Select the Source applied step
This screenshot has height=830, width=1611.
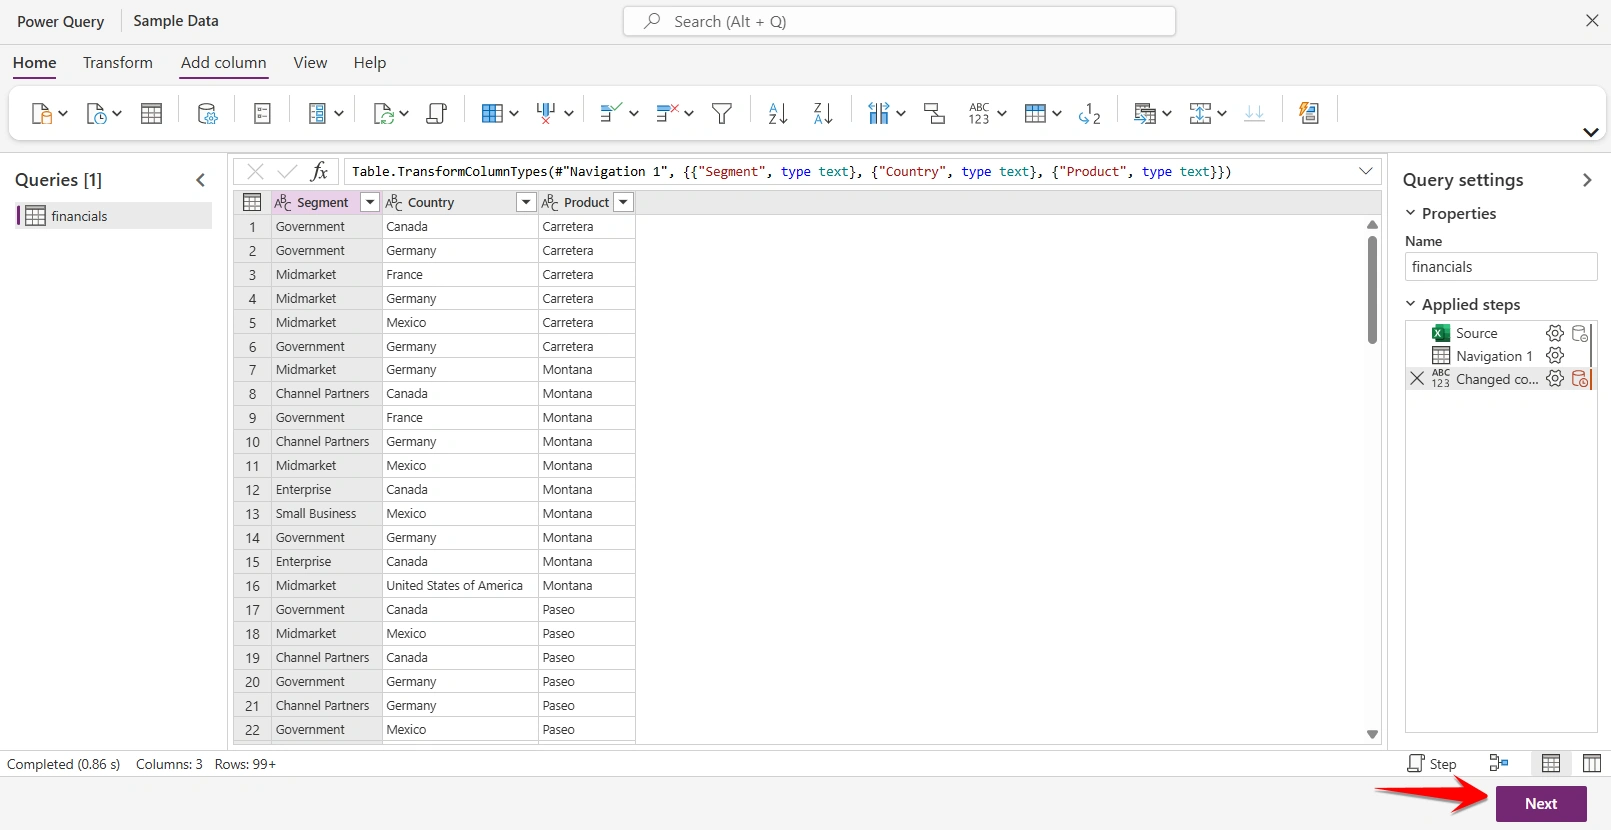(1477, 333)
